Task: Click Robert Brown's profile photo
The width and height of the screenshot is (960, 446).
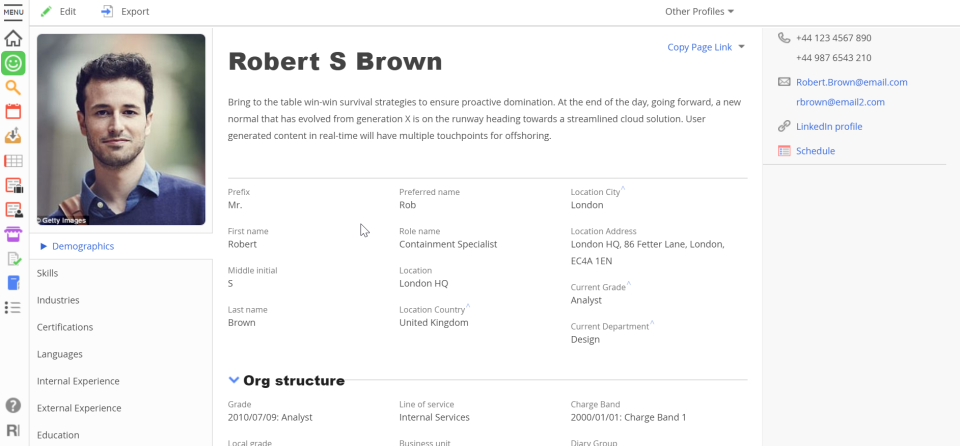Action: tap(121, 129)
